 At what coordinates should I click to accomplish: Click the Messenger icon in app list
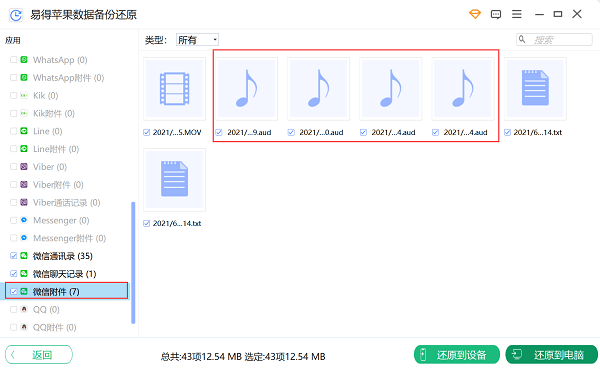click(x=24, y=220)
